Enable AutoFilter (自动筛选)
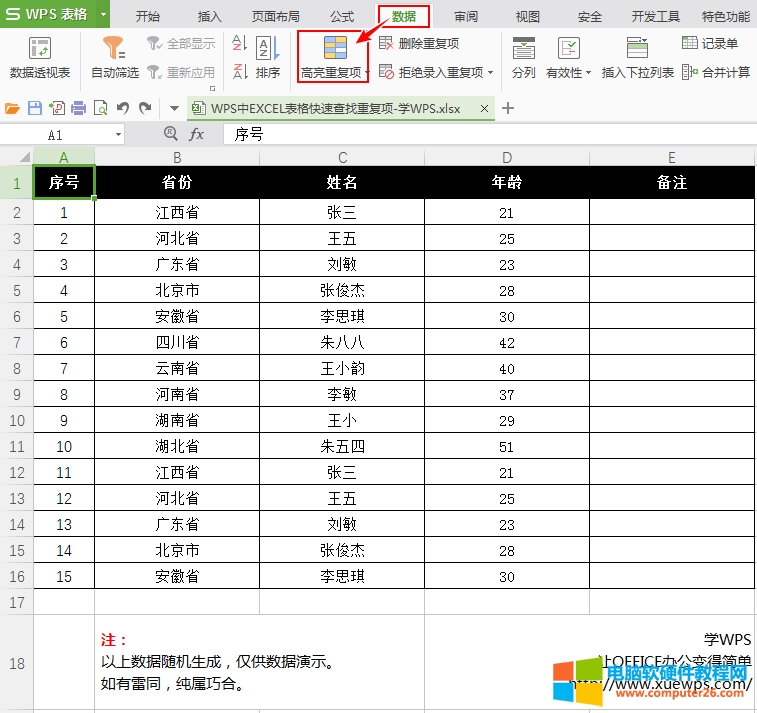The width and height of the screenshot is (757, 713). click(115, 58)
